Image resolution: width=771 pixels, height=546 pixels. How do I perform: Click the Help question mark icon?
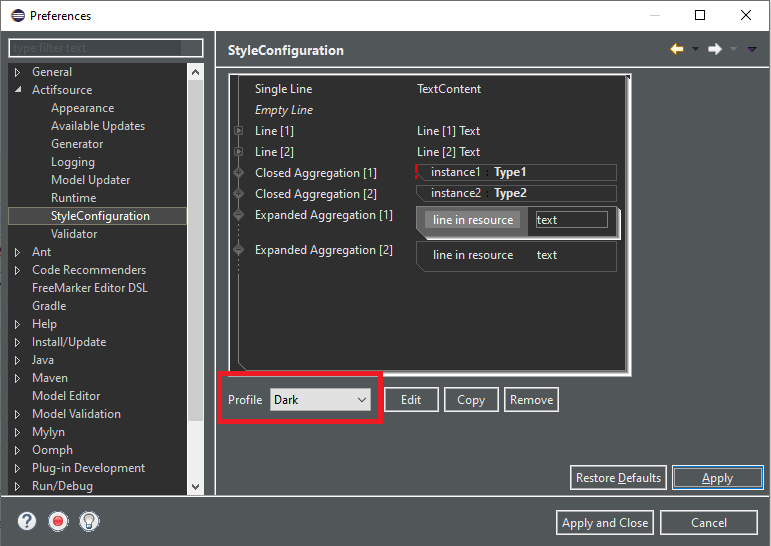click(x=27, y=521)
